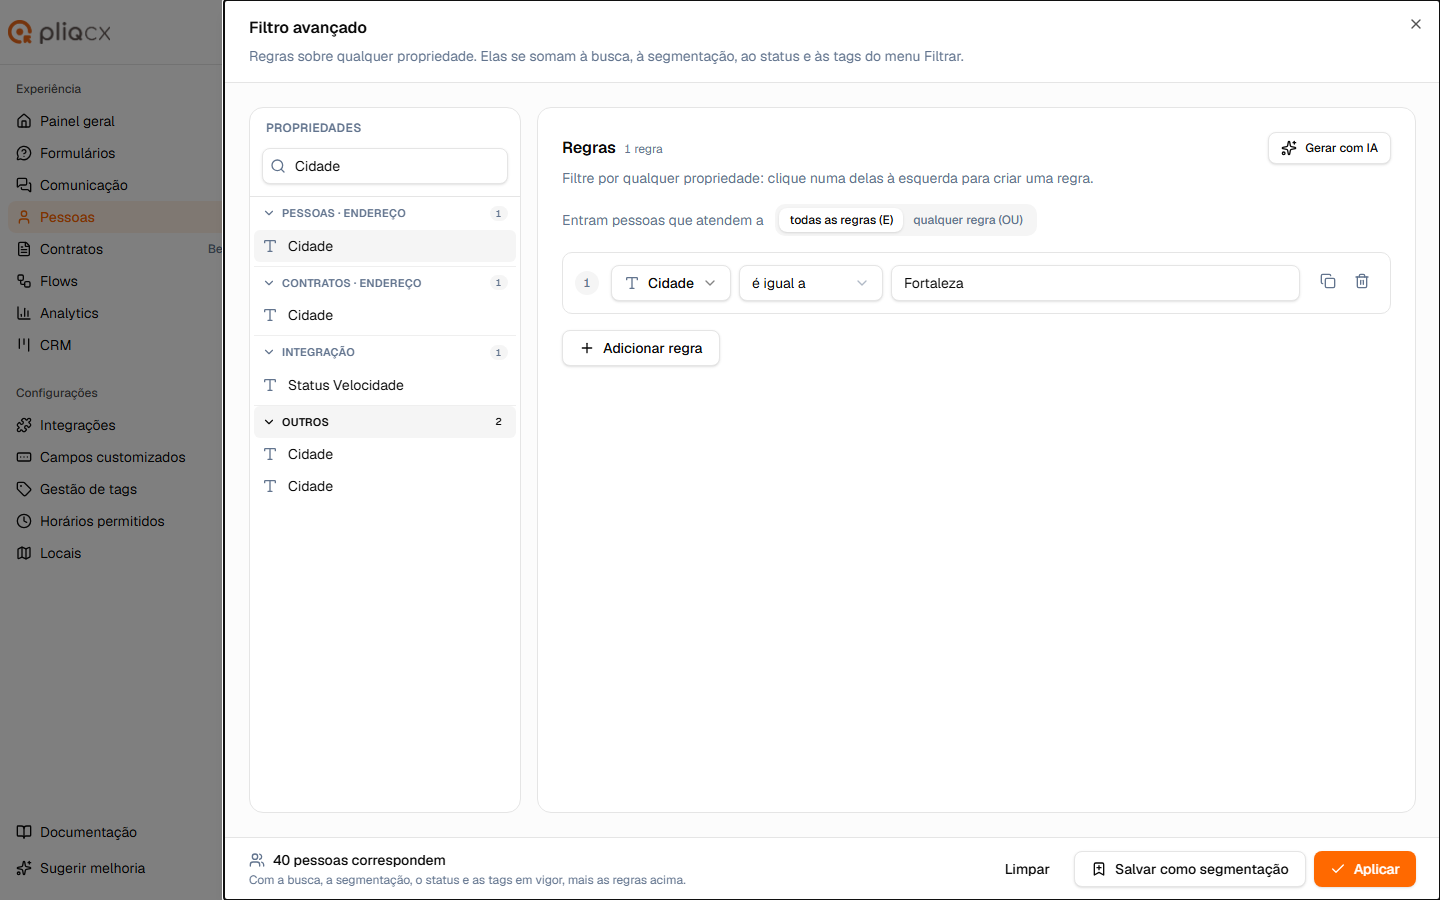Click the Formulários sidebar icon
Image resolution: width=1440 pixels, height=900 pixels.
pyautogui.click(x=24, y=153)
